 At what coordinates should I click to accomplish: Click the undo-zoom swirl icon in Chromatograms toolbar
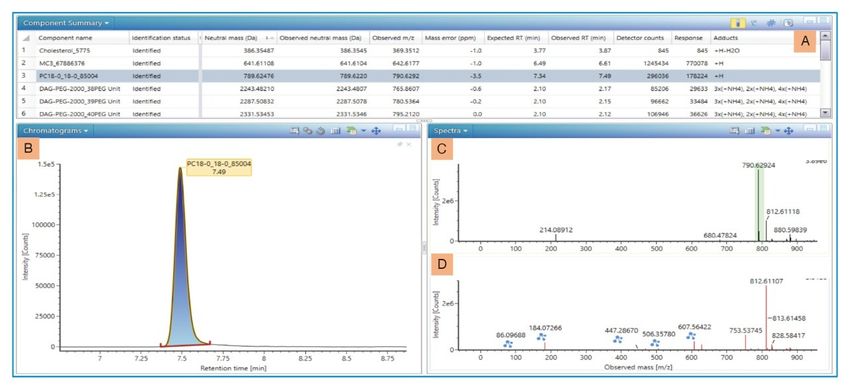320,131
